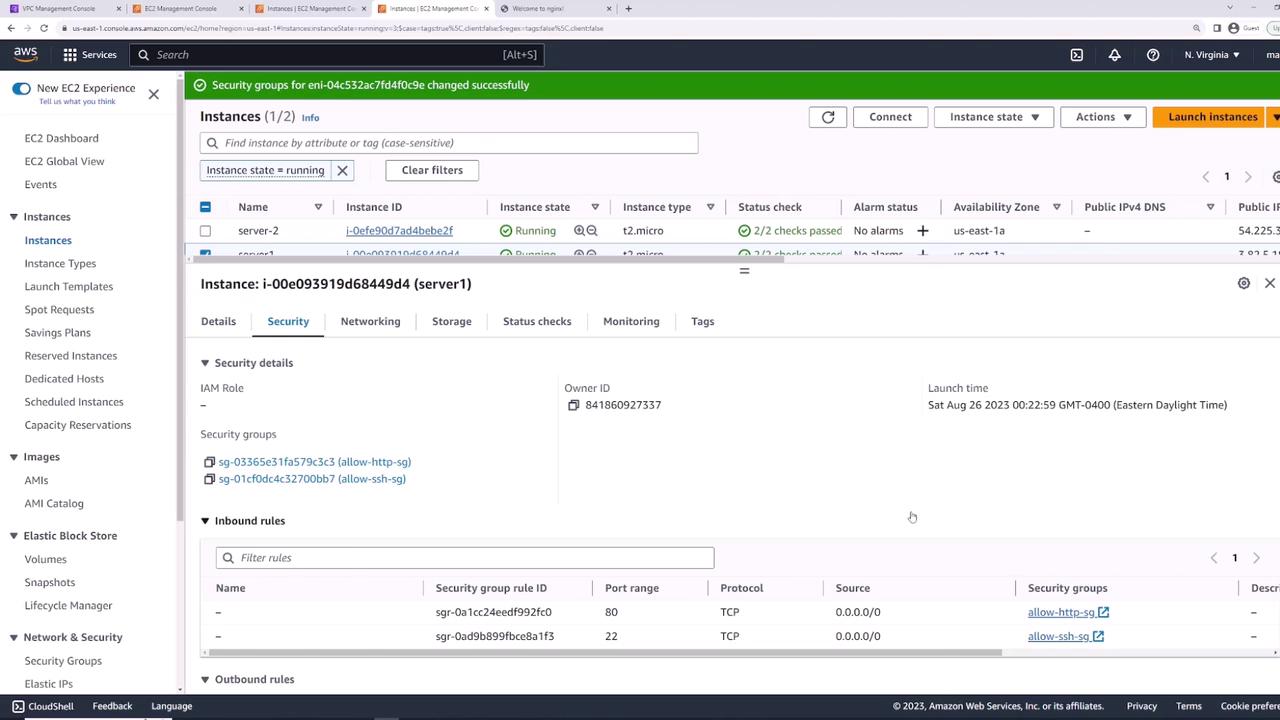Refresh the instances list
This screenshot has height=720, width=1280.
pyautogui.click(x=828, y=117)
